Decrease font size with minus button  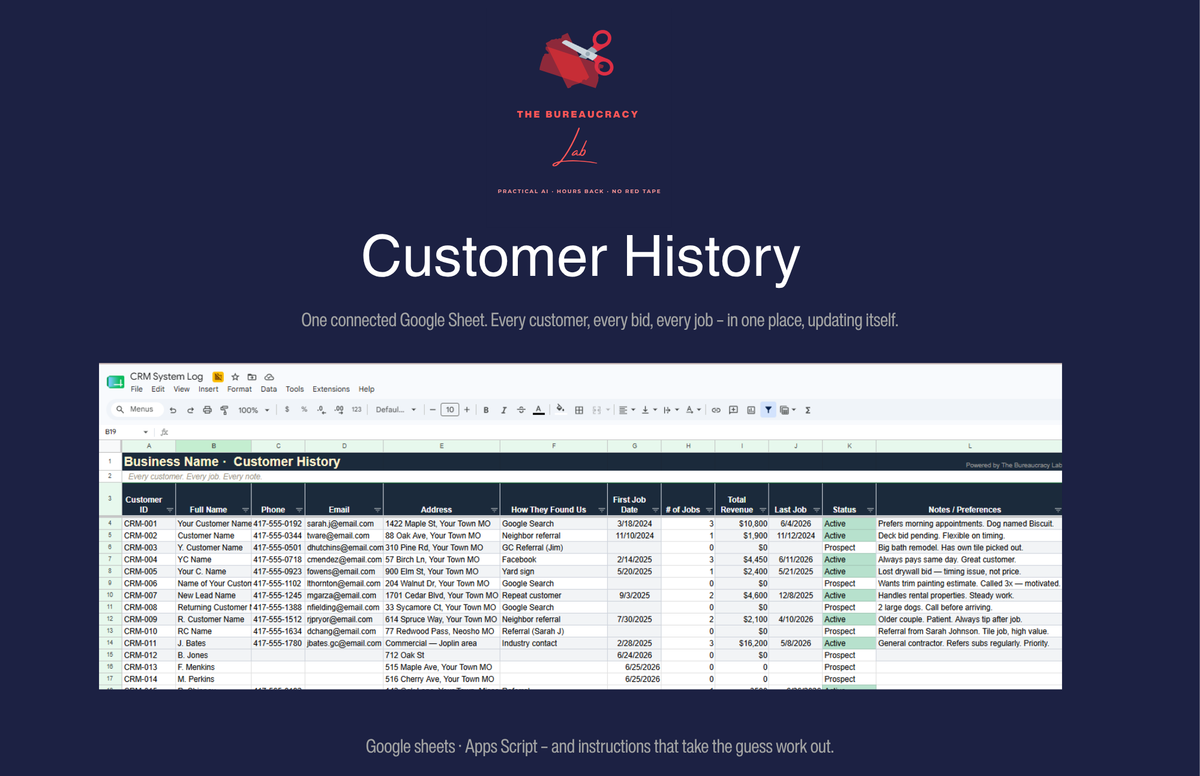tap(432, 410)
